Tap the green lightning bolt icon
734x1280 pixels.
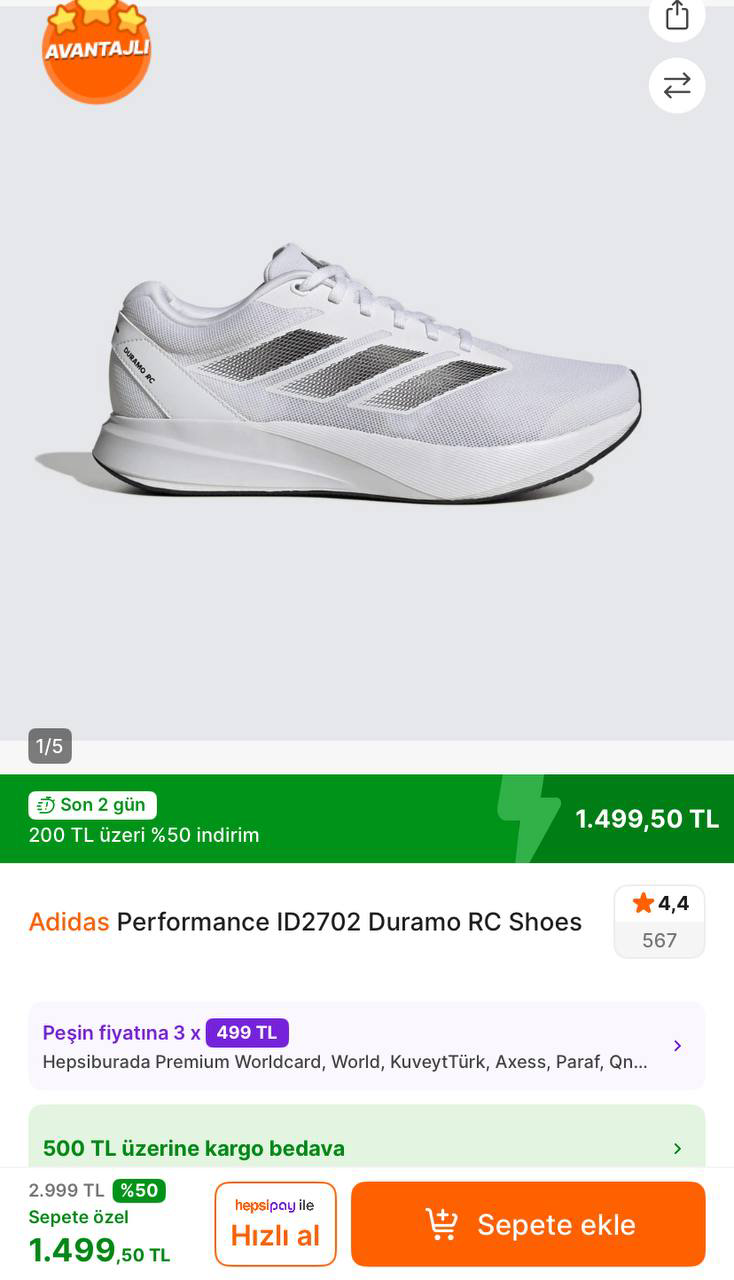(x=528, y=818)
